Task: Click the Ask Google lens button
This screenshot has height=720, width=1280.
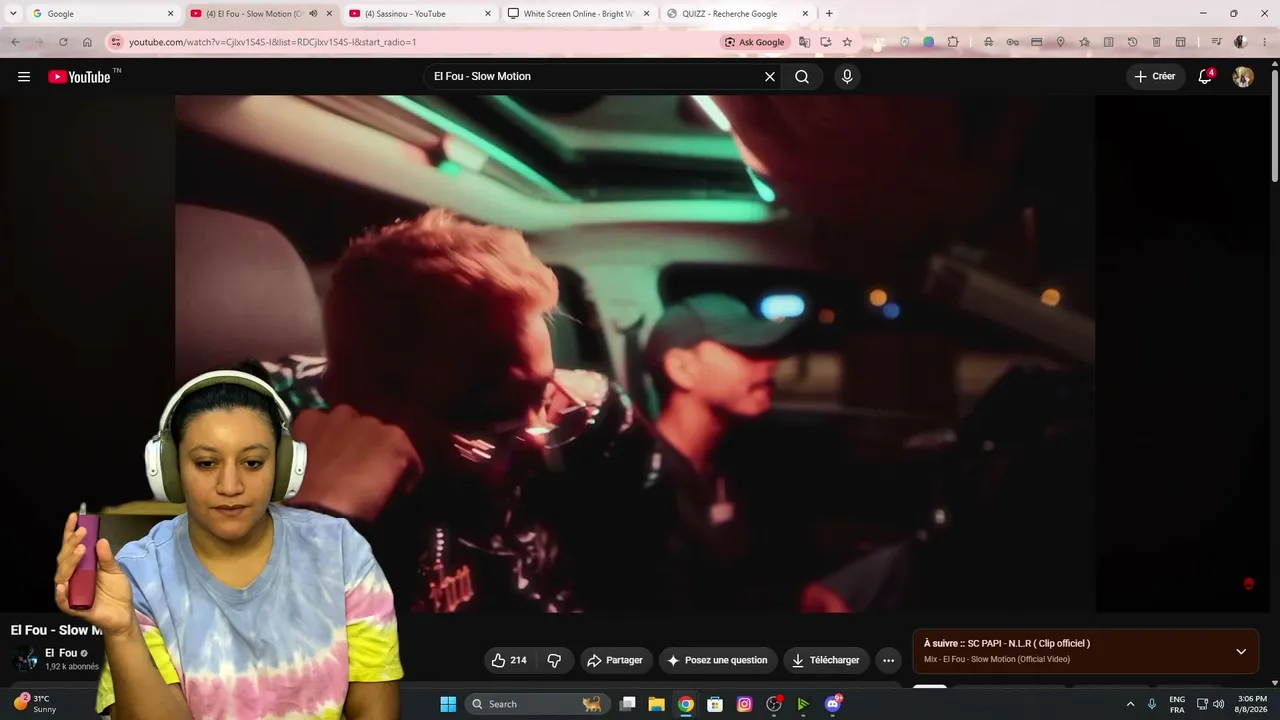Action: 755,42
